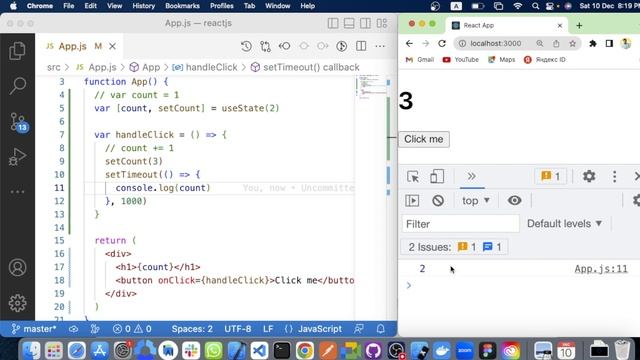The image size is (640, 360).
Task: Open the top JavaScript context dropdown
Action: (x=476, y=200)
